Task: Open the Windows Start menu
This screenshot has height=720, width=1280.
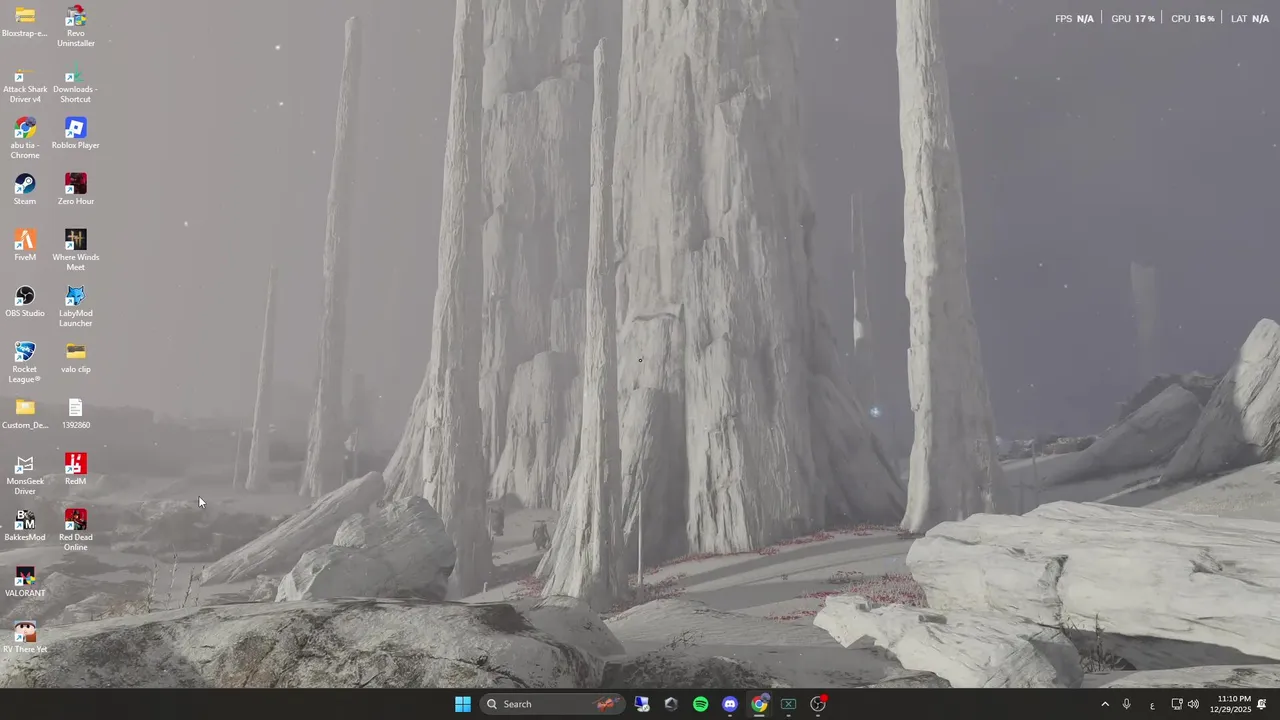Action: pos(463,704)
